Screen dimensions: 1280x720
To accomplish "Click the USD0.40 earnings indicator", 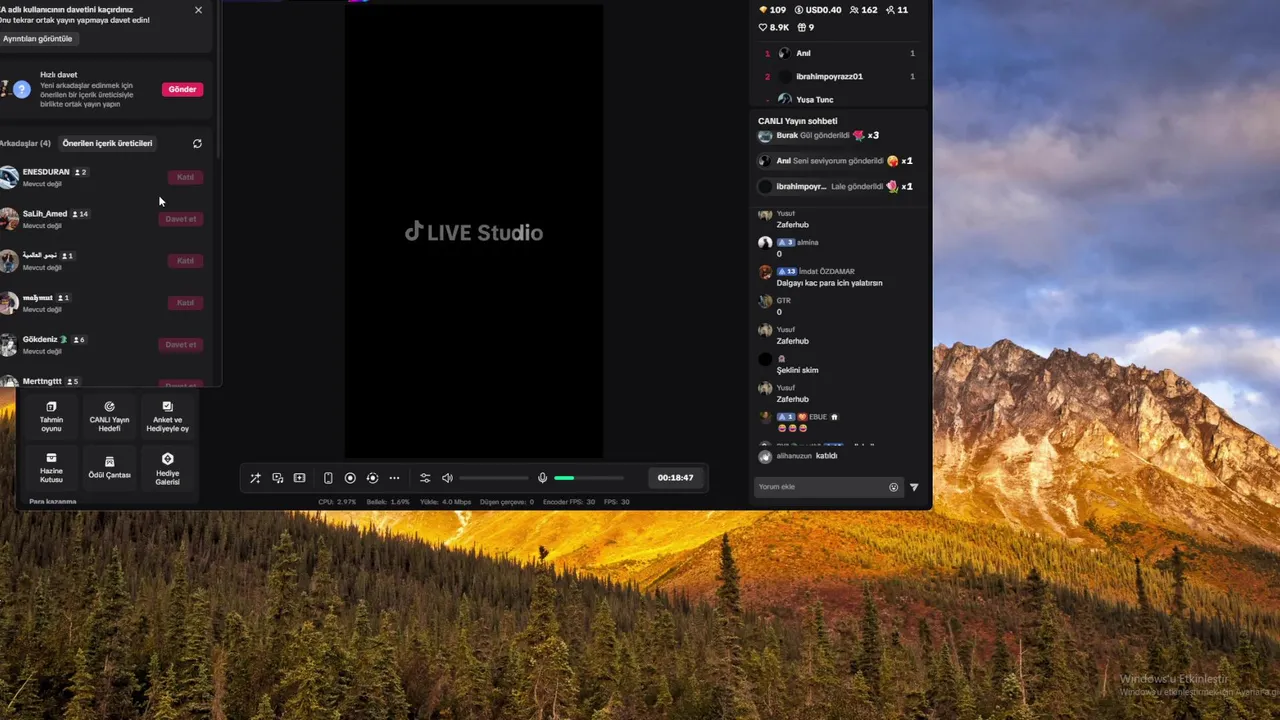I will click(x=817, y=10).
